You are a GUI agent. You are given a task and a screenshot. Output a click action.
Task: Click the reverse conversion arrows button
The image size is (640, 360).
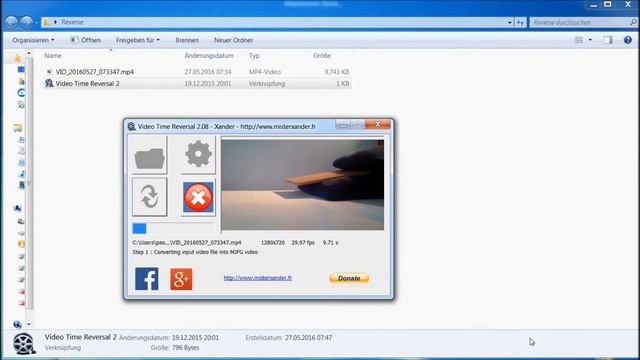(149, 197)
